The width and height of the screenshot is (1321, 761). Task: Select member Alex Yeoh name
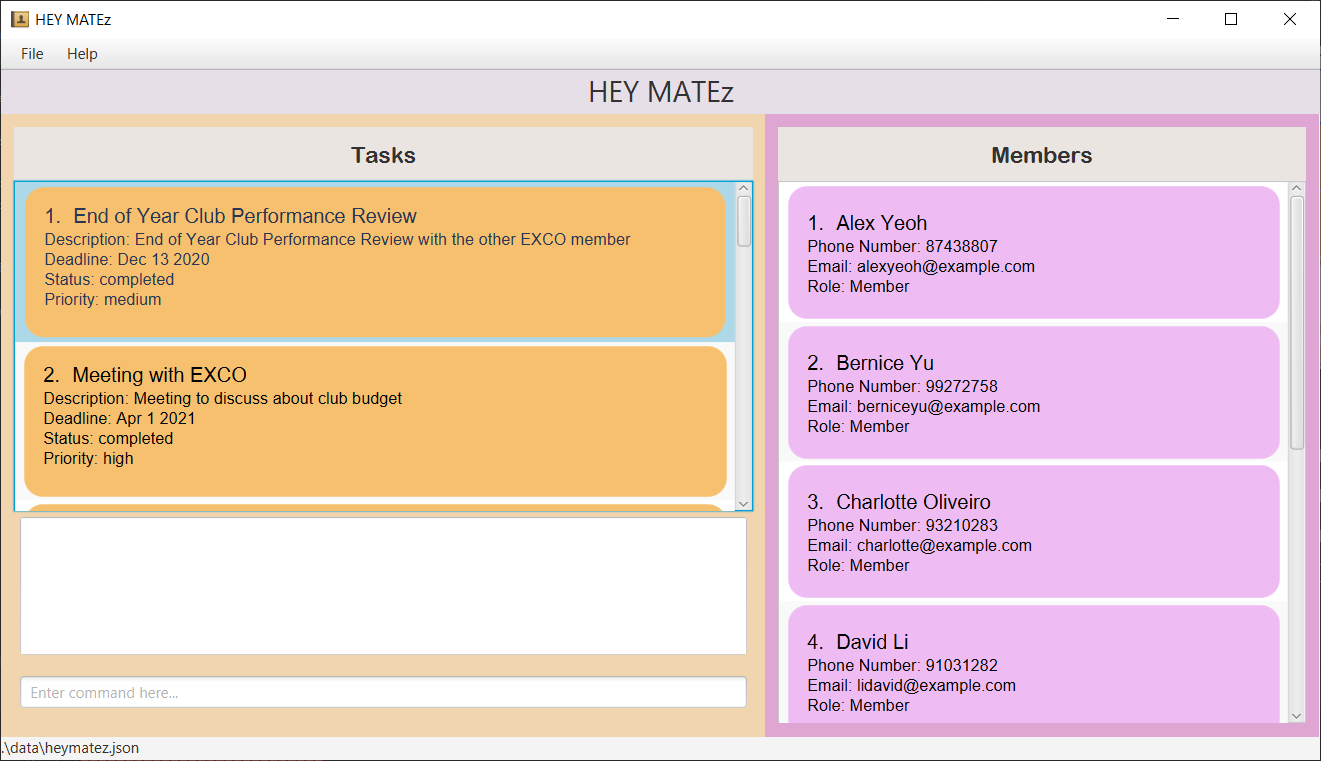[x=881, y=223]
